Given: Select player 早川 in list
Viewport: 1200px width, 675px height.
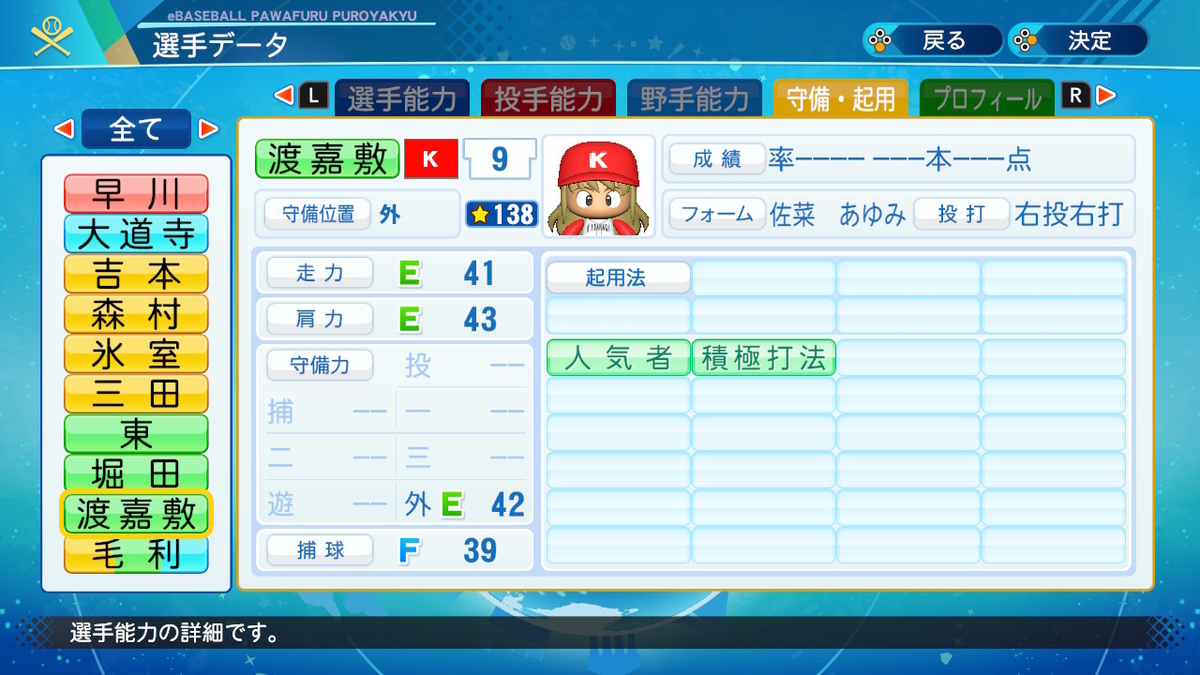Looking at the screenshot, I should 136,193.
